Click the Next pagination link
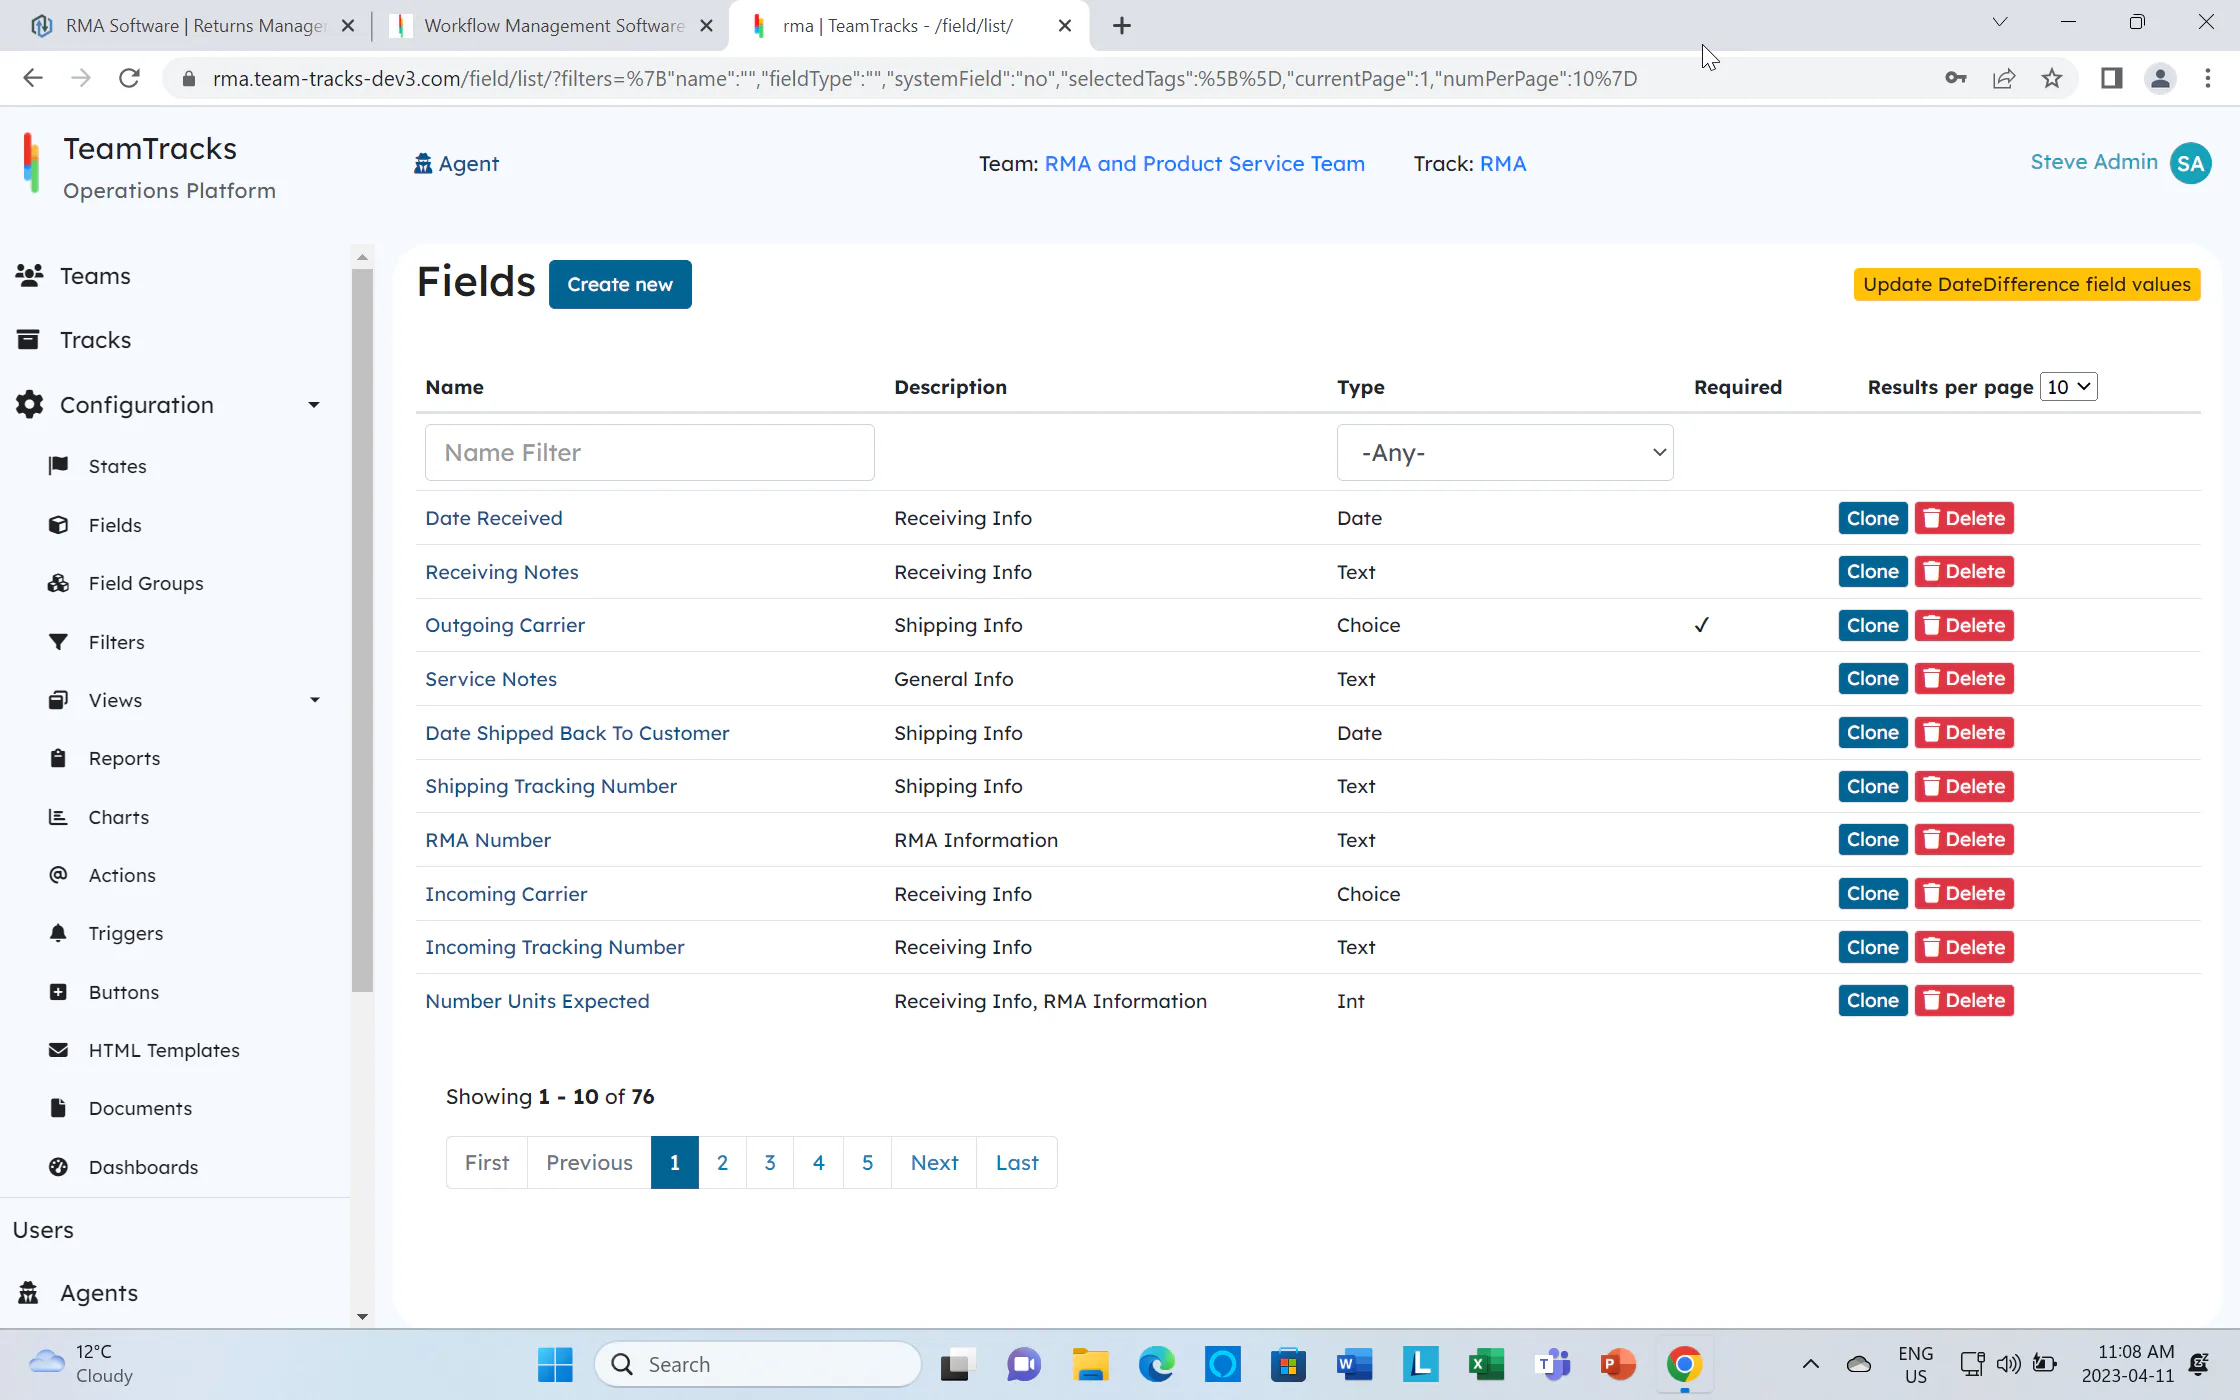Screen dimensions: 2240x1400 tap(934, 1163)
